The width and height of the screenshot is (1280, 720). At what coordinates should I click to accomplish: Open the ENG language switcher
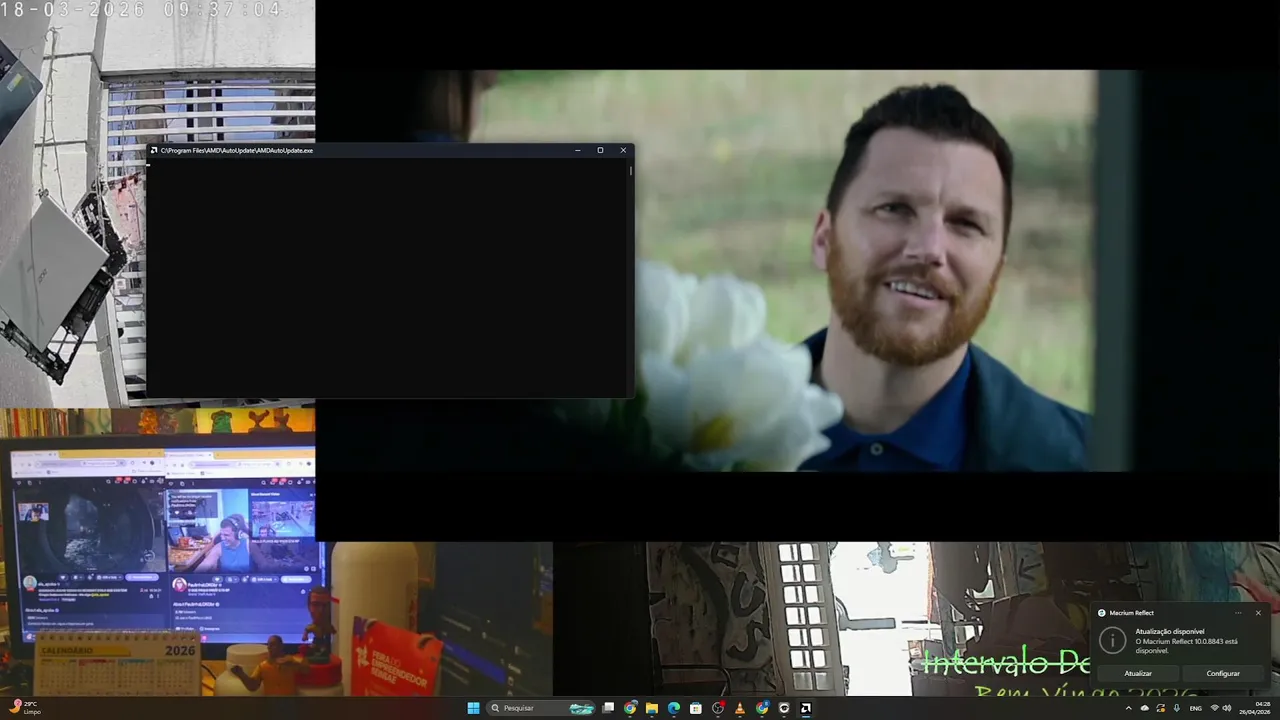point(1196,708)
